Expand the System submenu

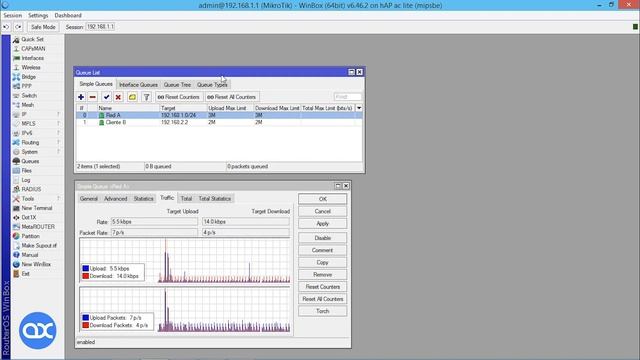(58, 152)
